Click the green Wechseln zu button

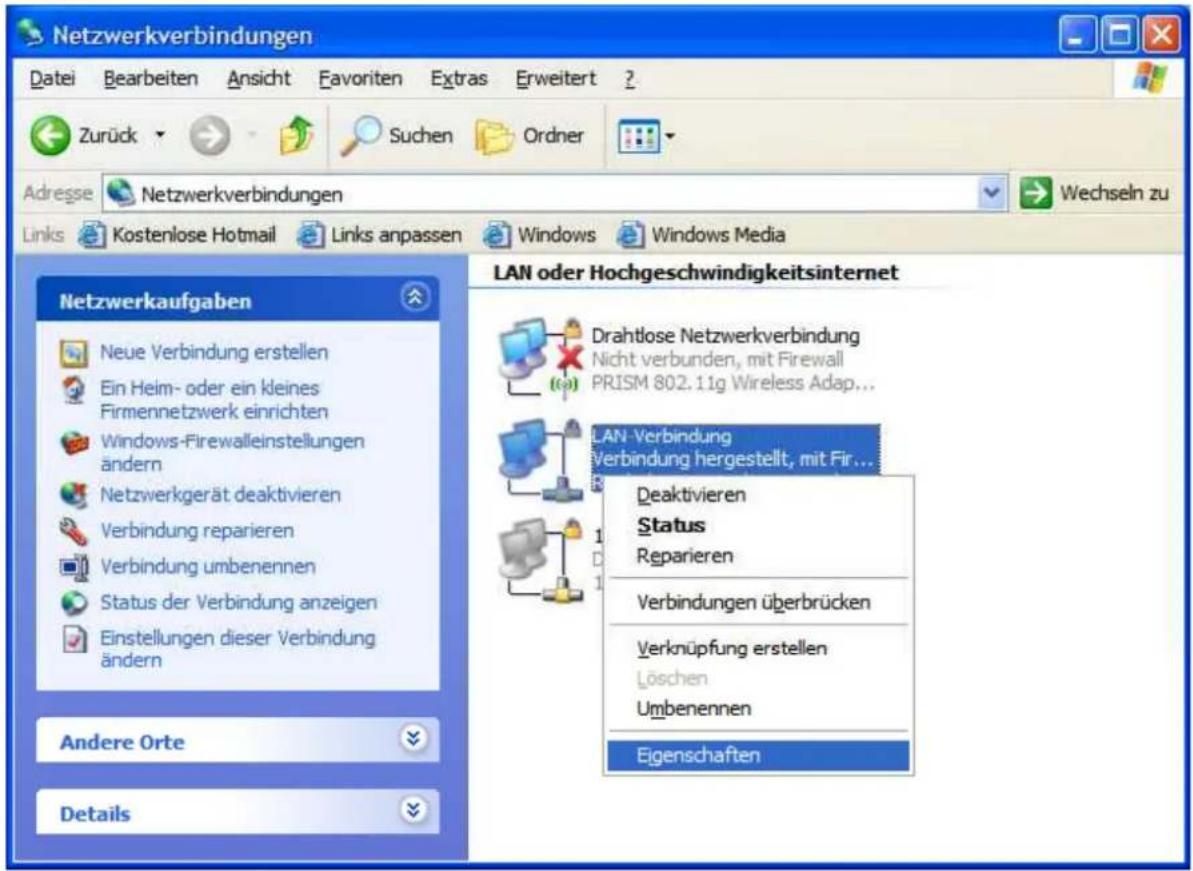[1093, 193]
